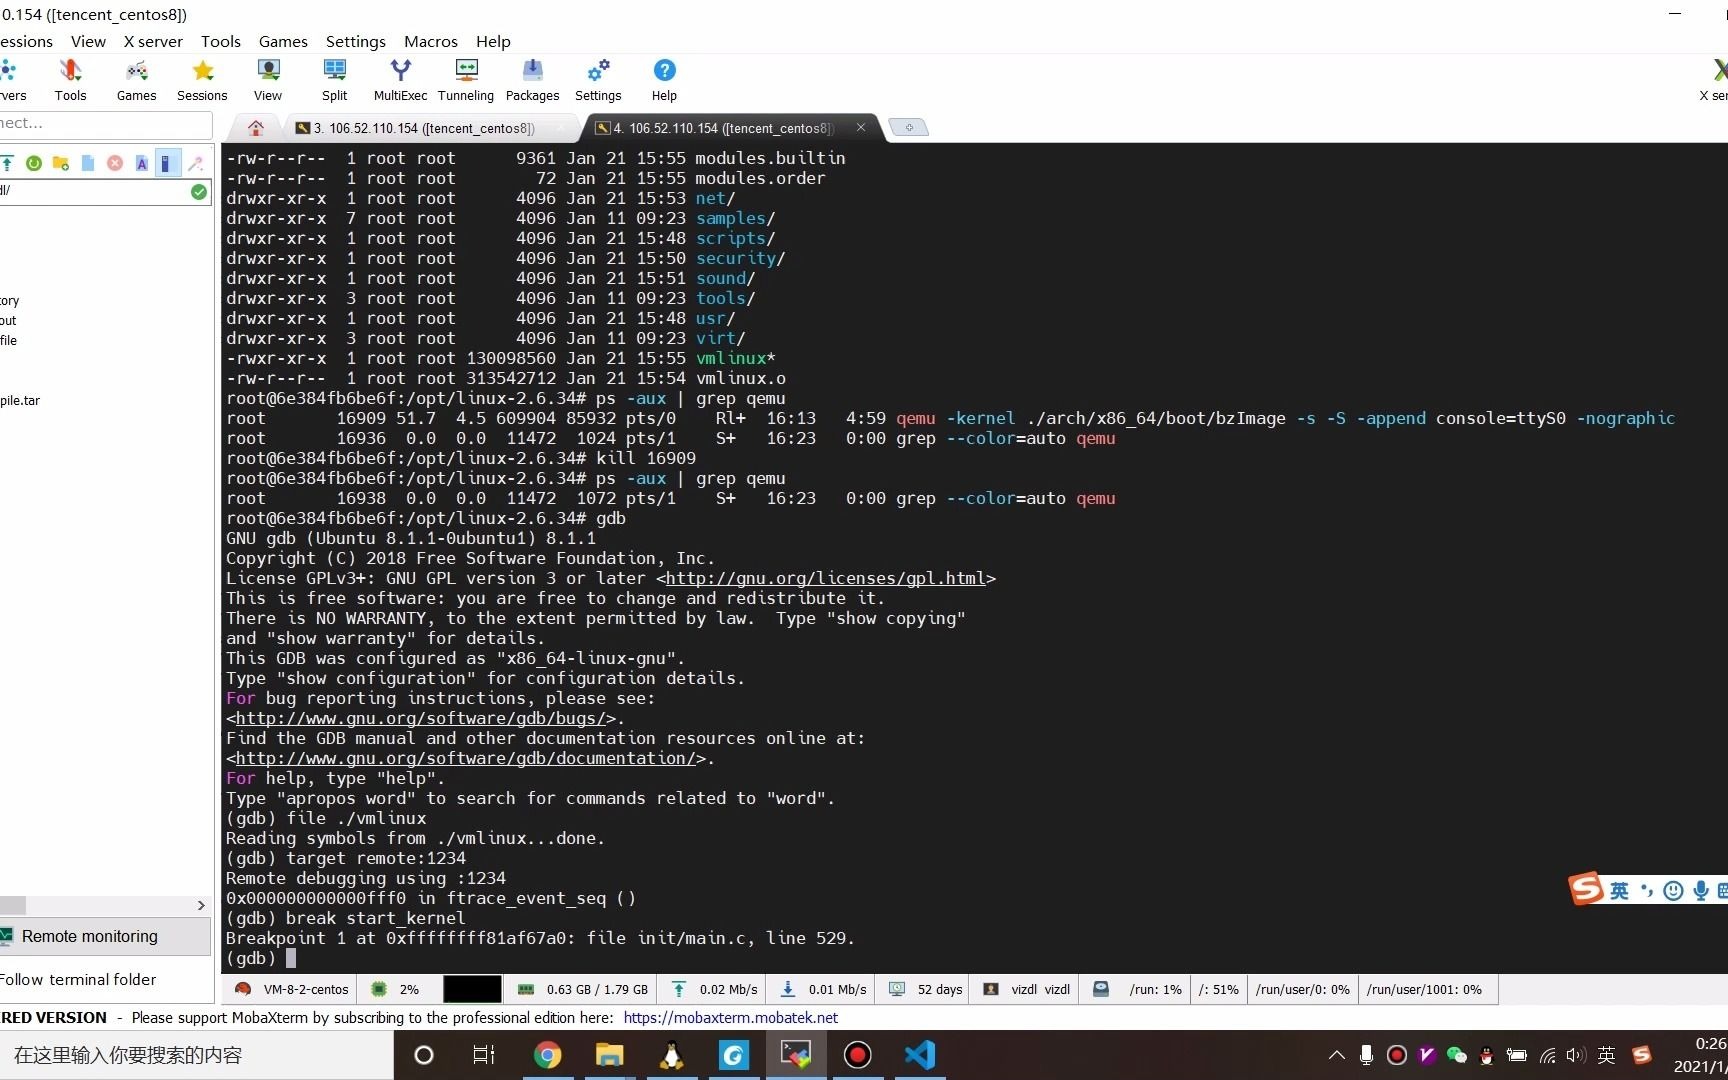Upload a file via the SFTP panel

7,163
